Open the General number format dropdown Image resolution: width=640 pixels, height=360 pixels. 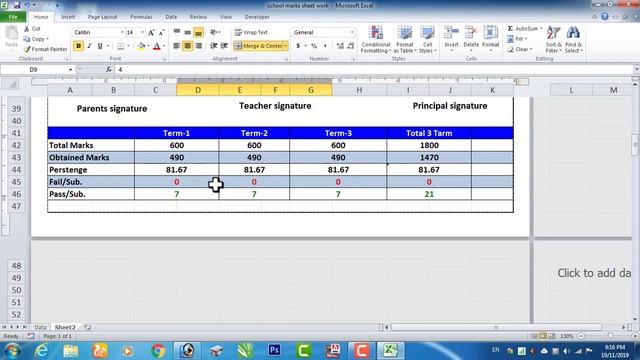pyautogui.click(x=352, y=32)
